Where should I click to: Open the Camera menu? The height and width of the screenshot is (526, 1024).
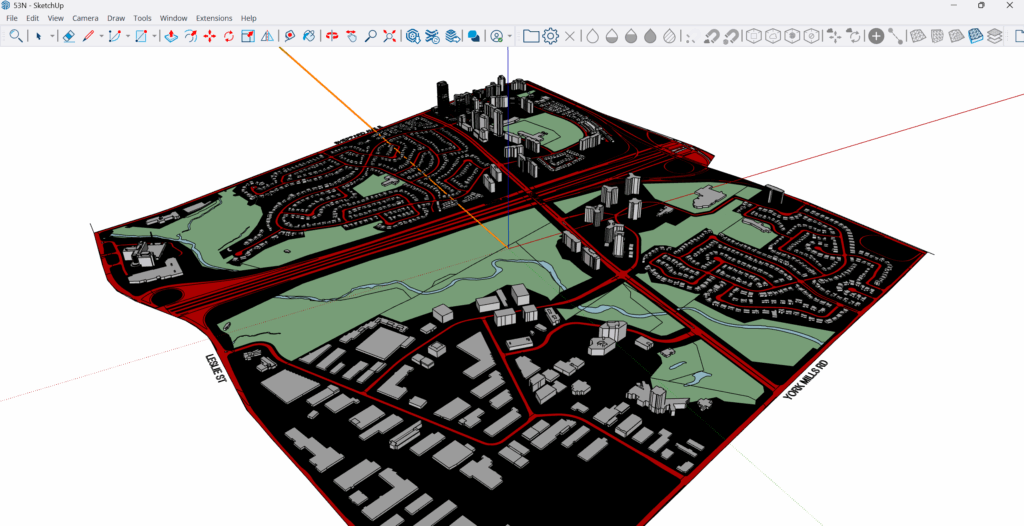(84, 18)
